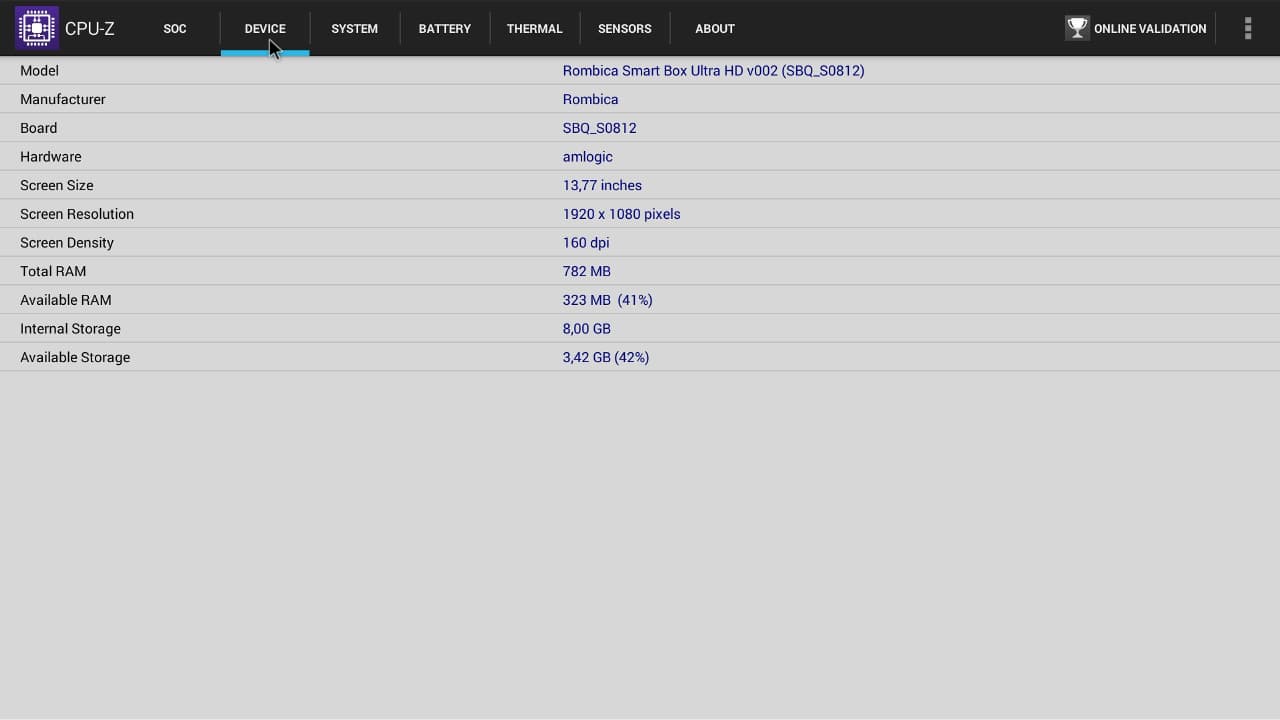Show the THERMAL tab

(535, 29)
